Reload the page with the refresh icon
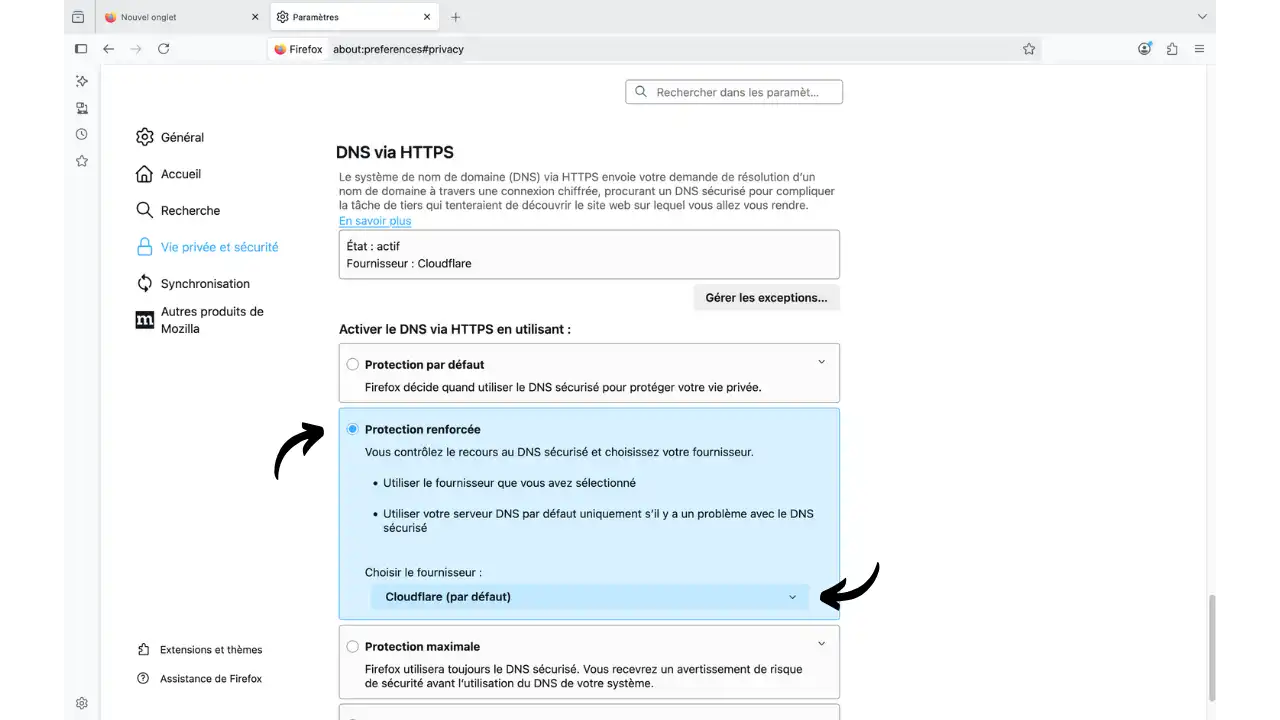 pos(163,49)
